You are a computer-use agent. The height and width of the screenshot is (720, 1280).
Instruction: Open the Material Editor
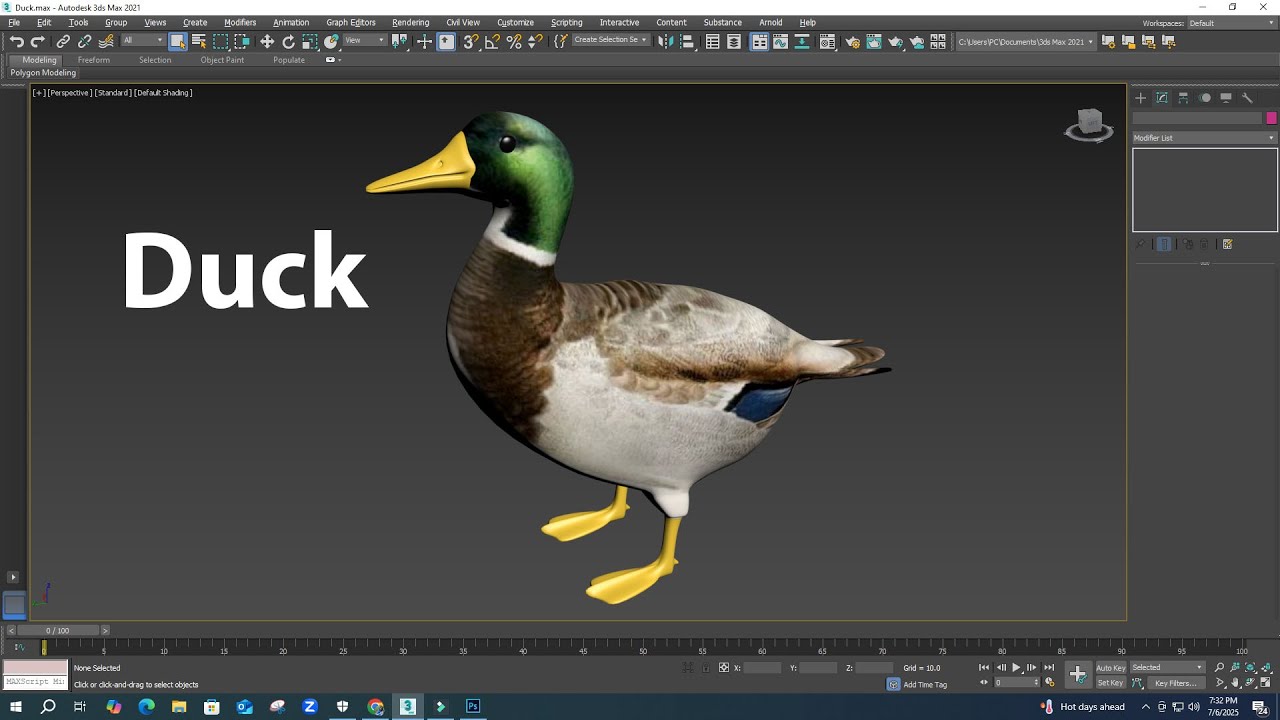[x=827, y=41]
